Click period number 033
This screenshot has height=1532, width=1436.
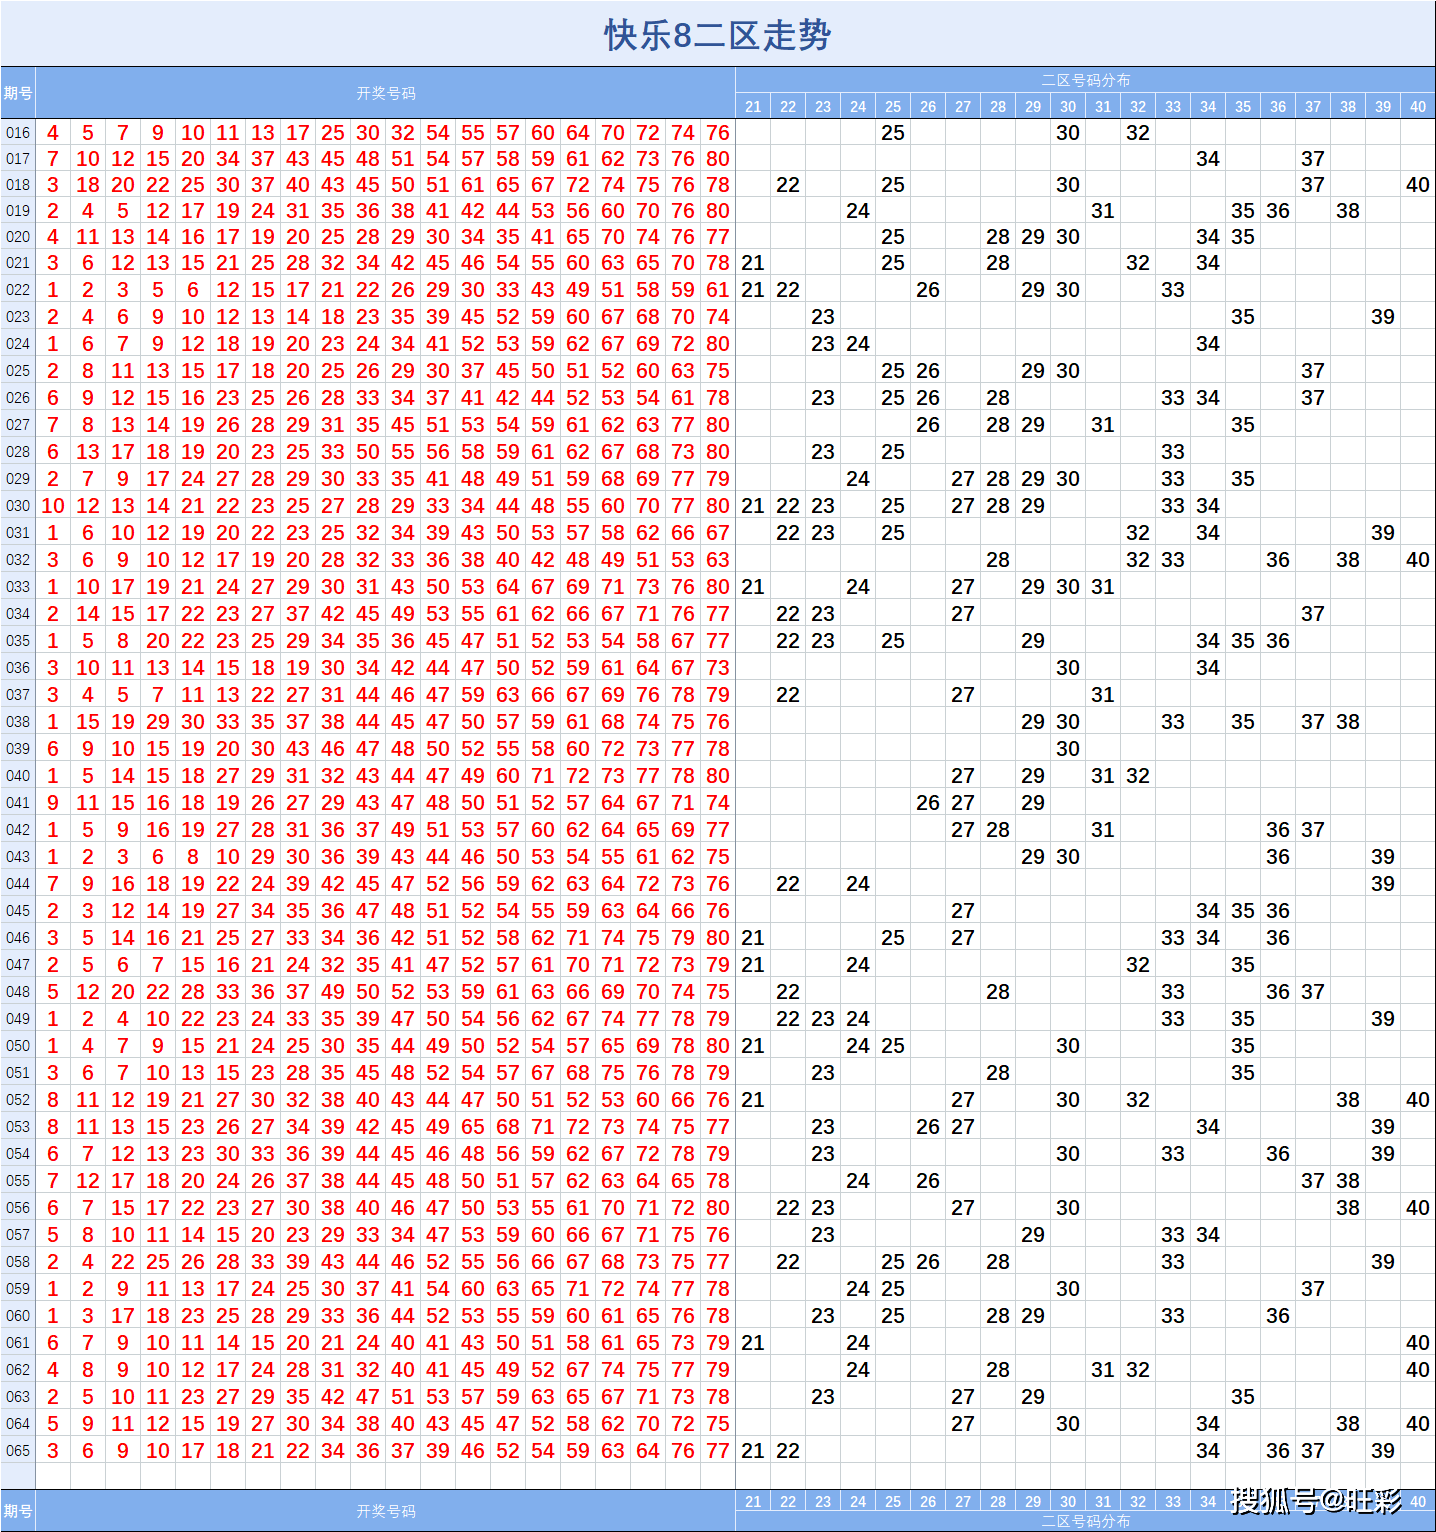point(18,587)
